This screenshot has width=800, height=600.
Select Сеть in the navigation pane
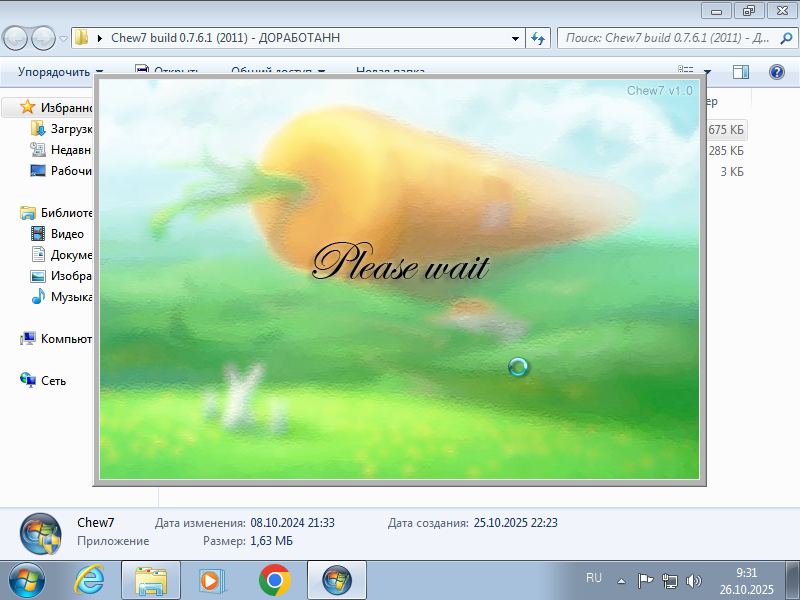pos(53,380)
